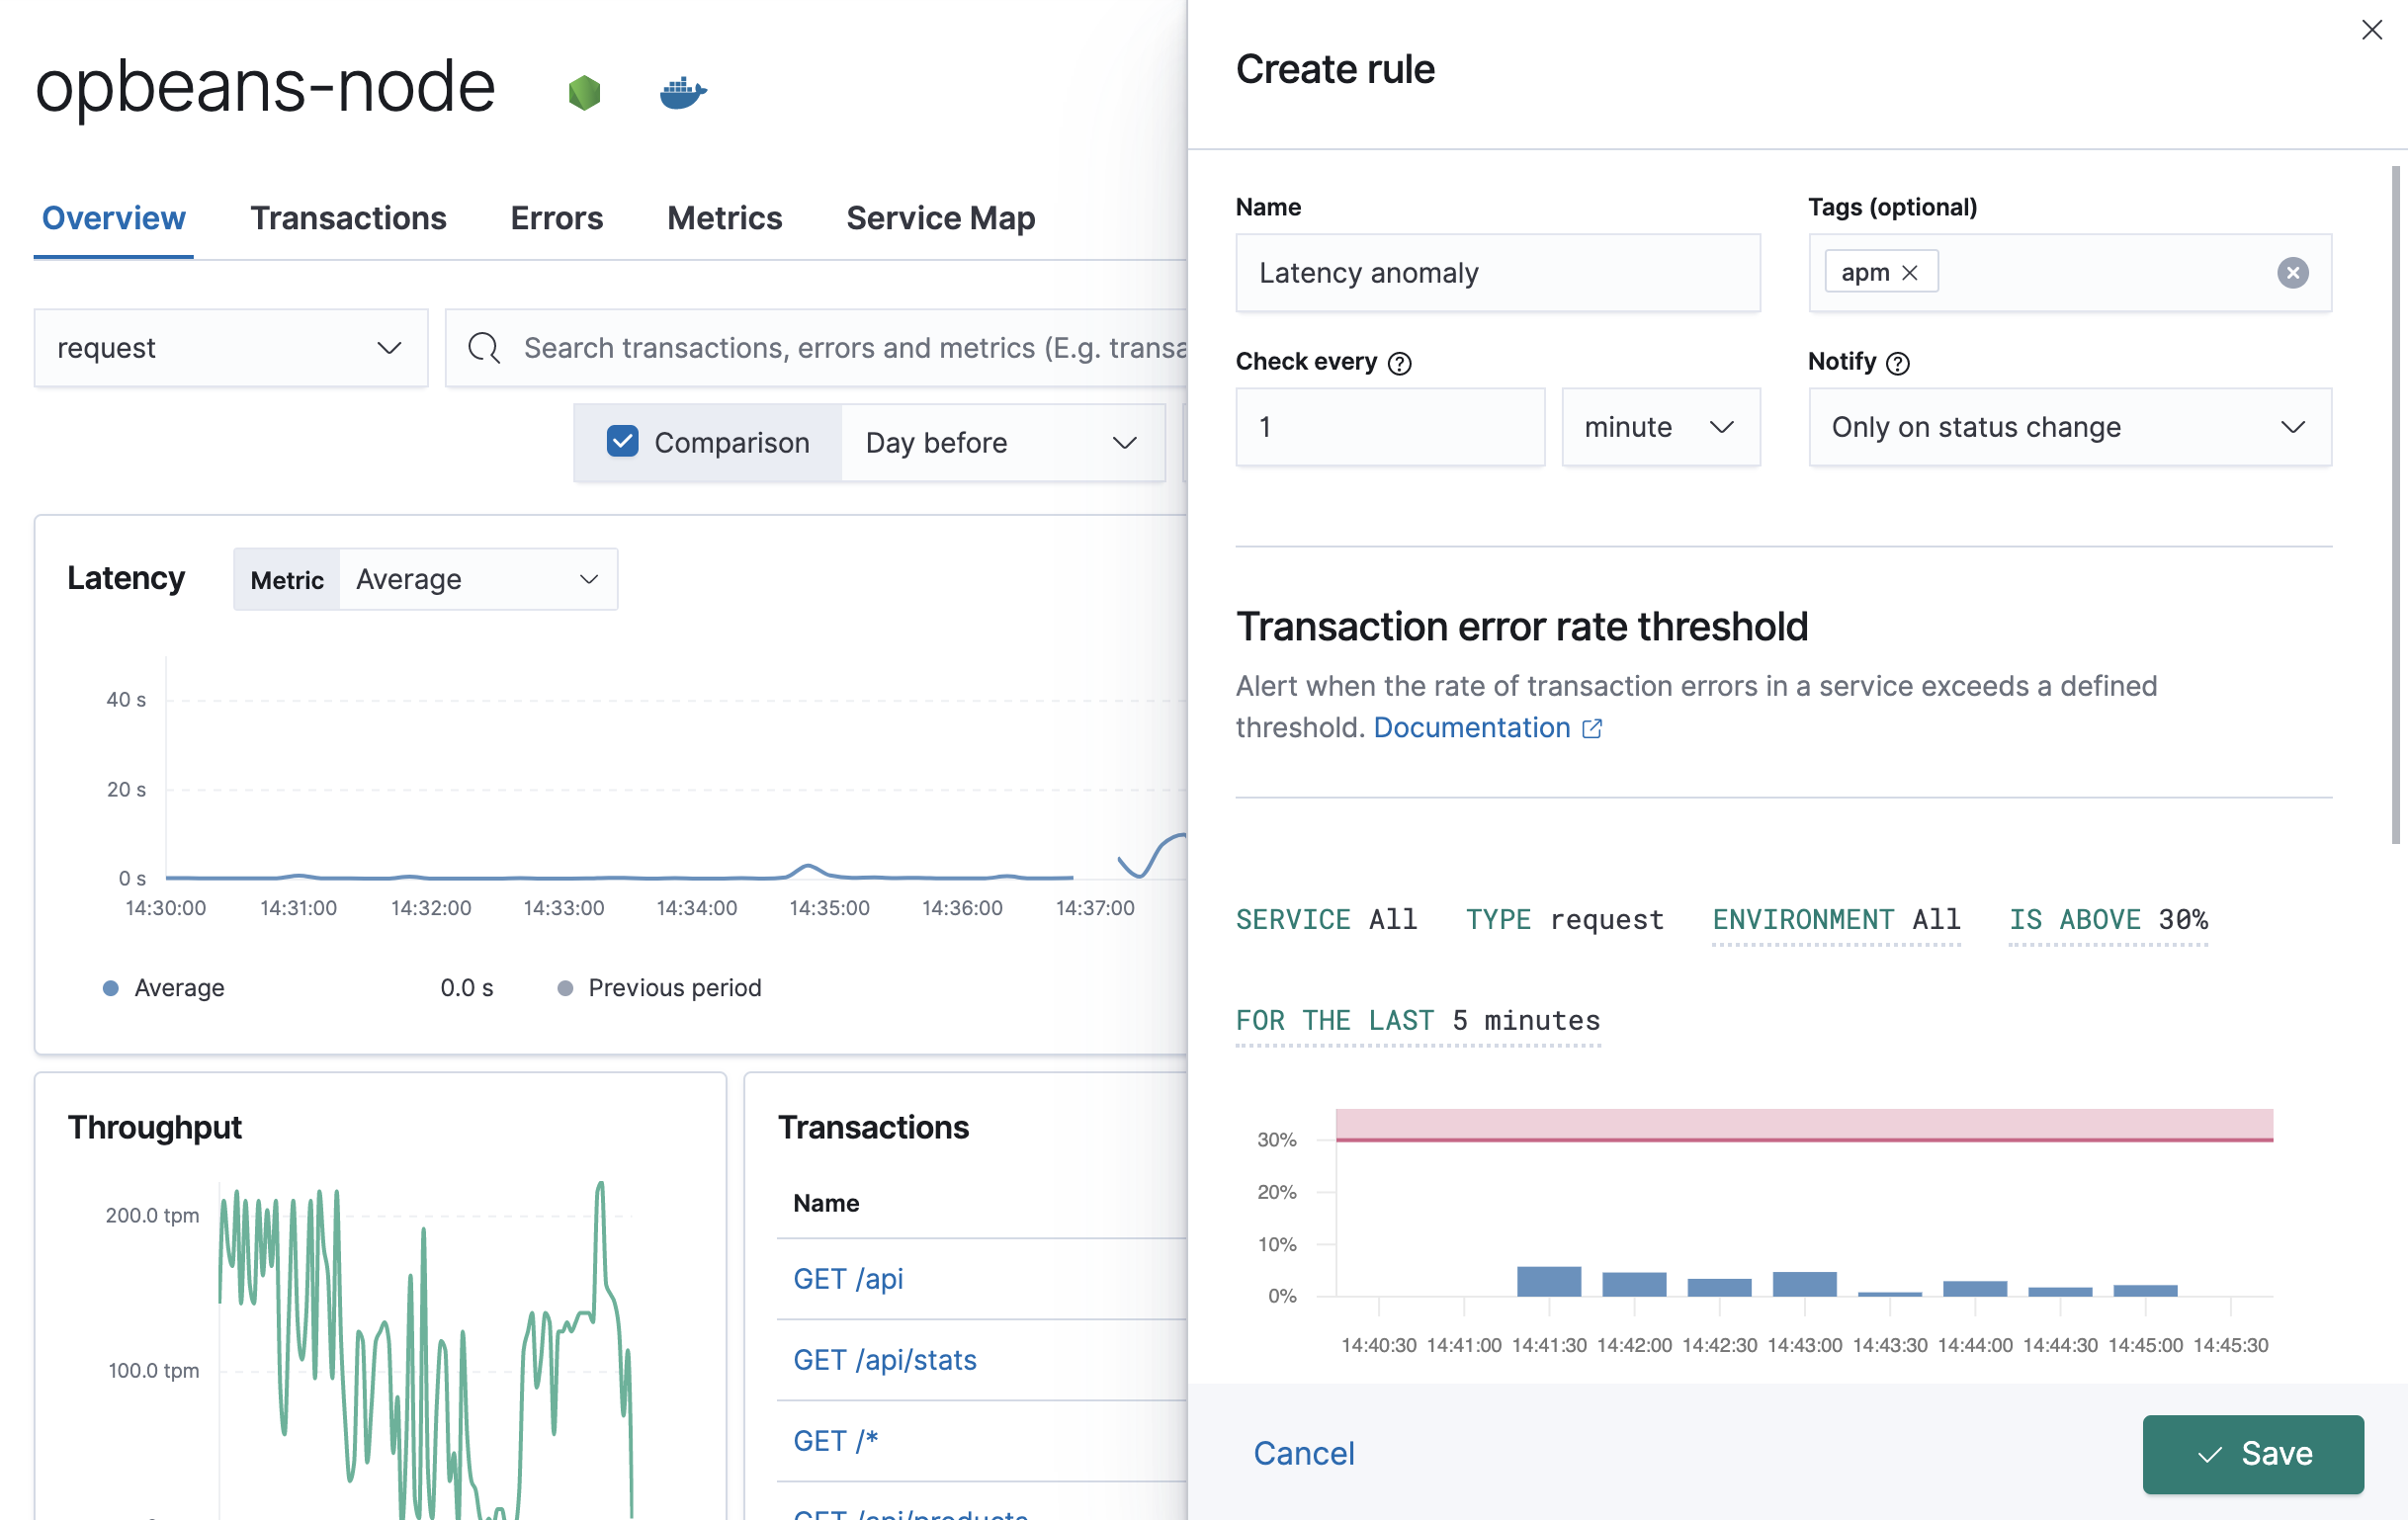The width and height of the screenshot is (2408, 1520).
Task: Click the Notify help icon
Action: 1897,363
